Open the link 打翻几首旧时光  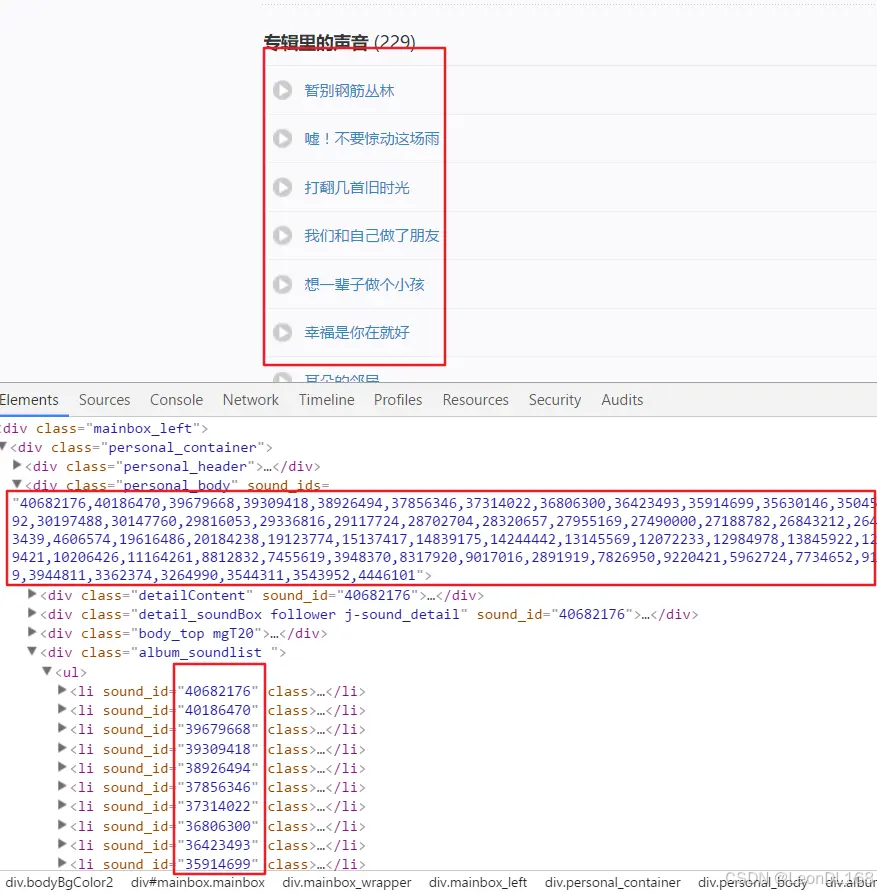point(356,187)
